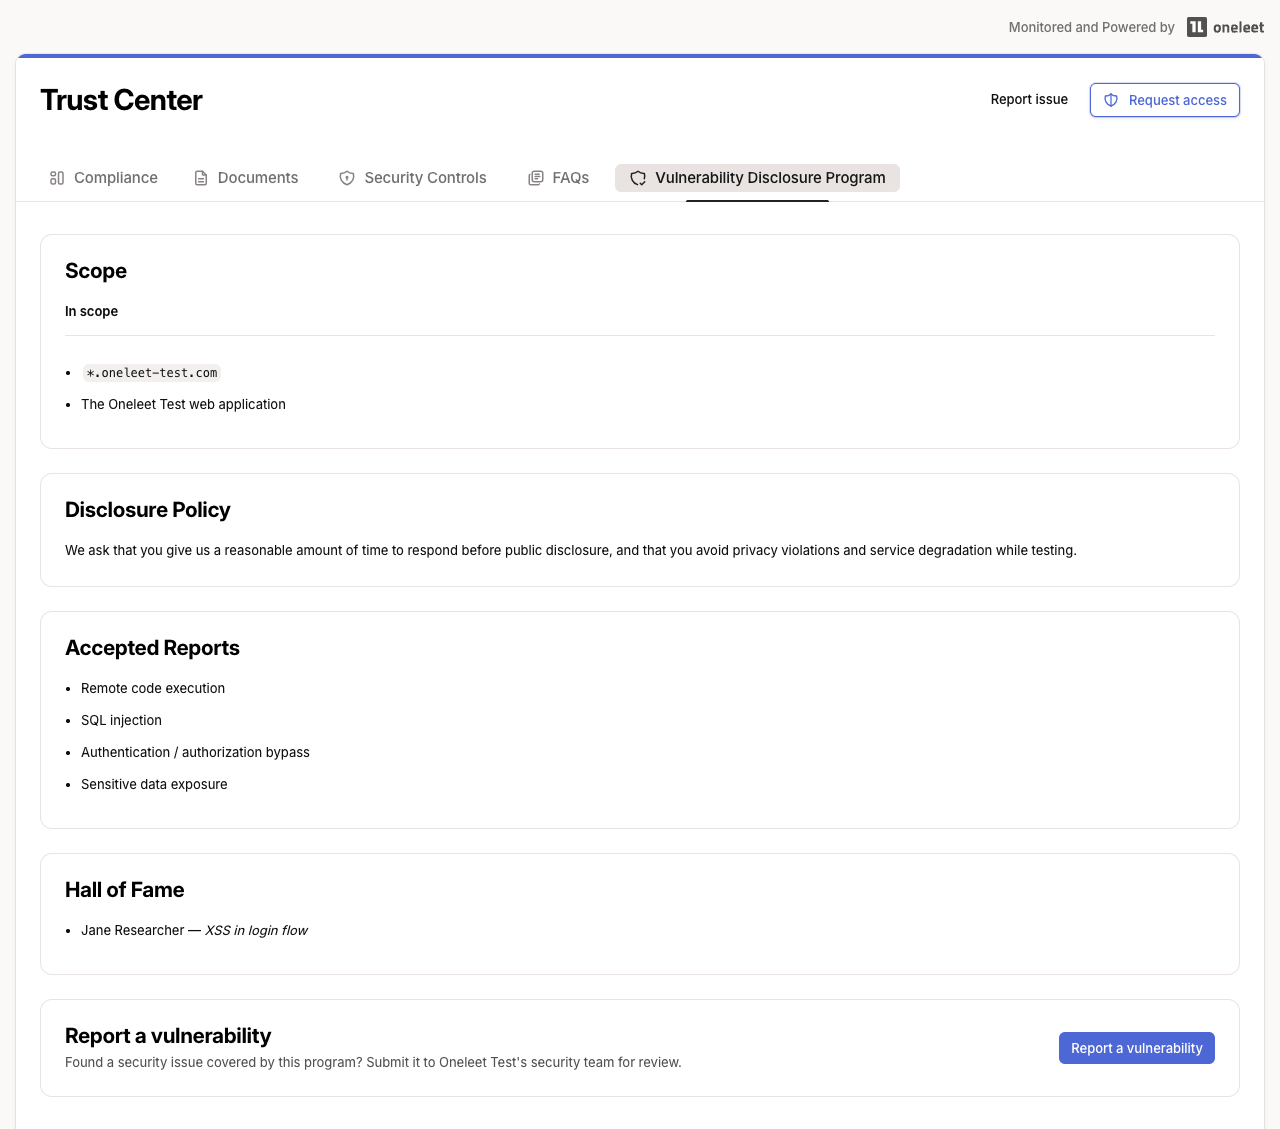1280x1129 pixels.
Task: Click the blue Report a vulnerability button
Action: coord(1137,1048)
